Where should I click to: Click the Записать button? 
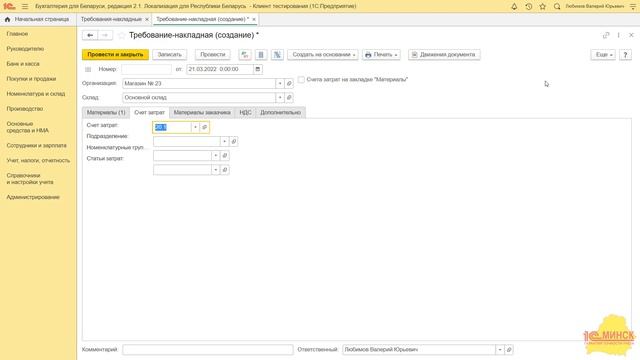tap(169, 55)
